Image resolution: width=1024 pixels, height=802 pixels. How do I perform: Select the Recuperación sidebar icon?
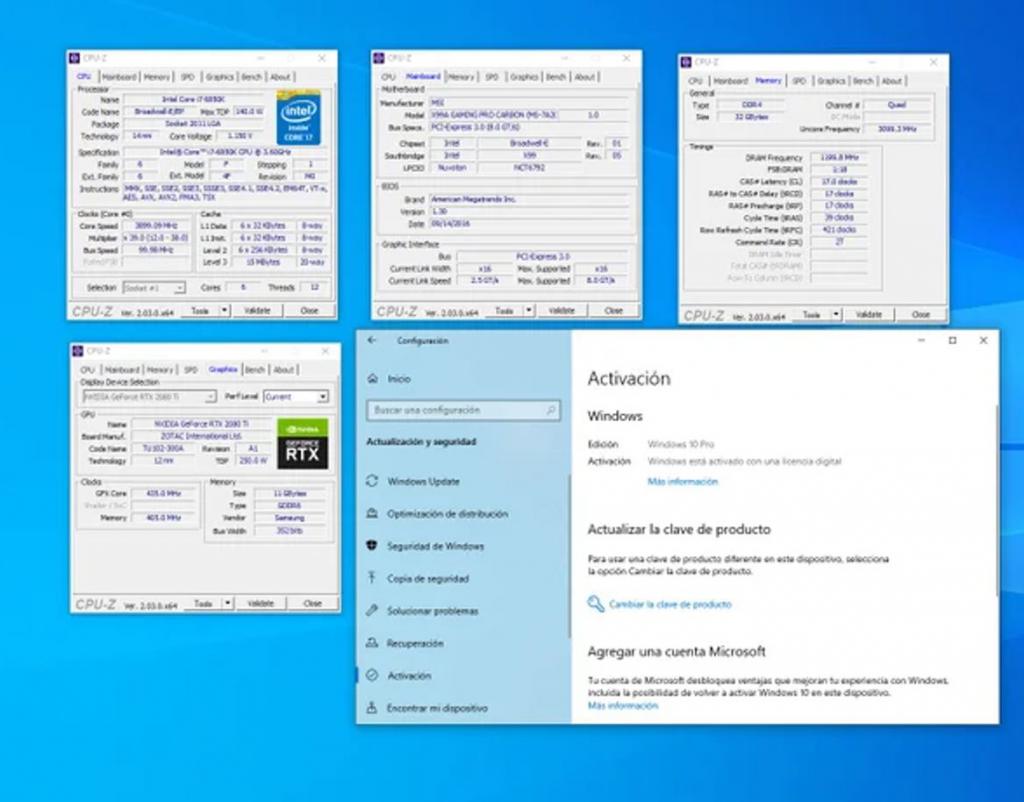click(372, 643)
